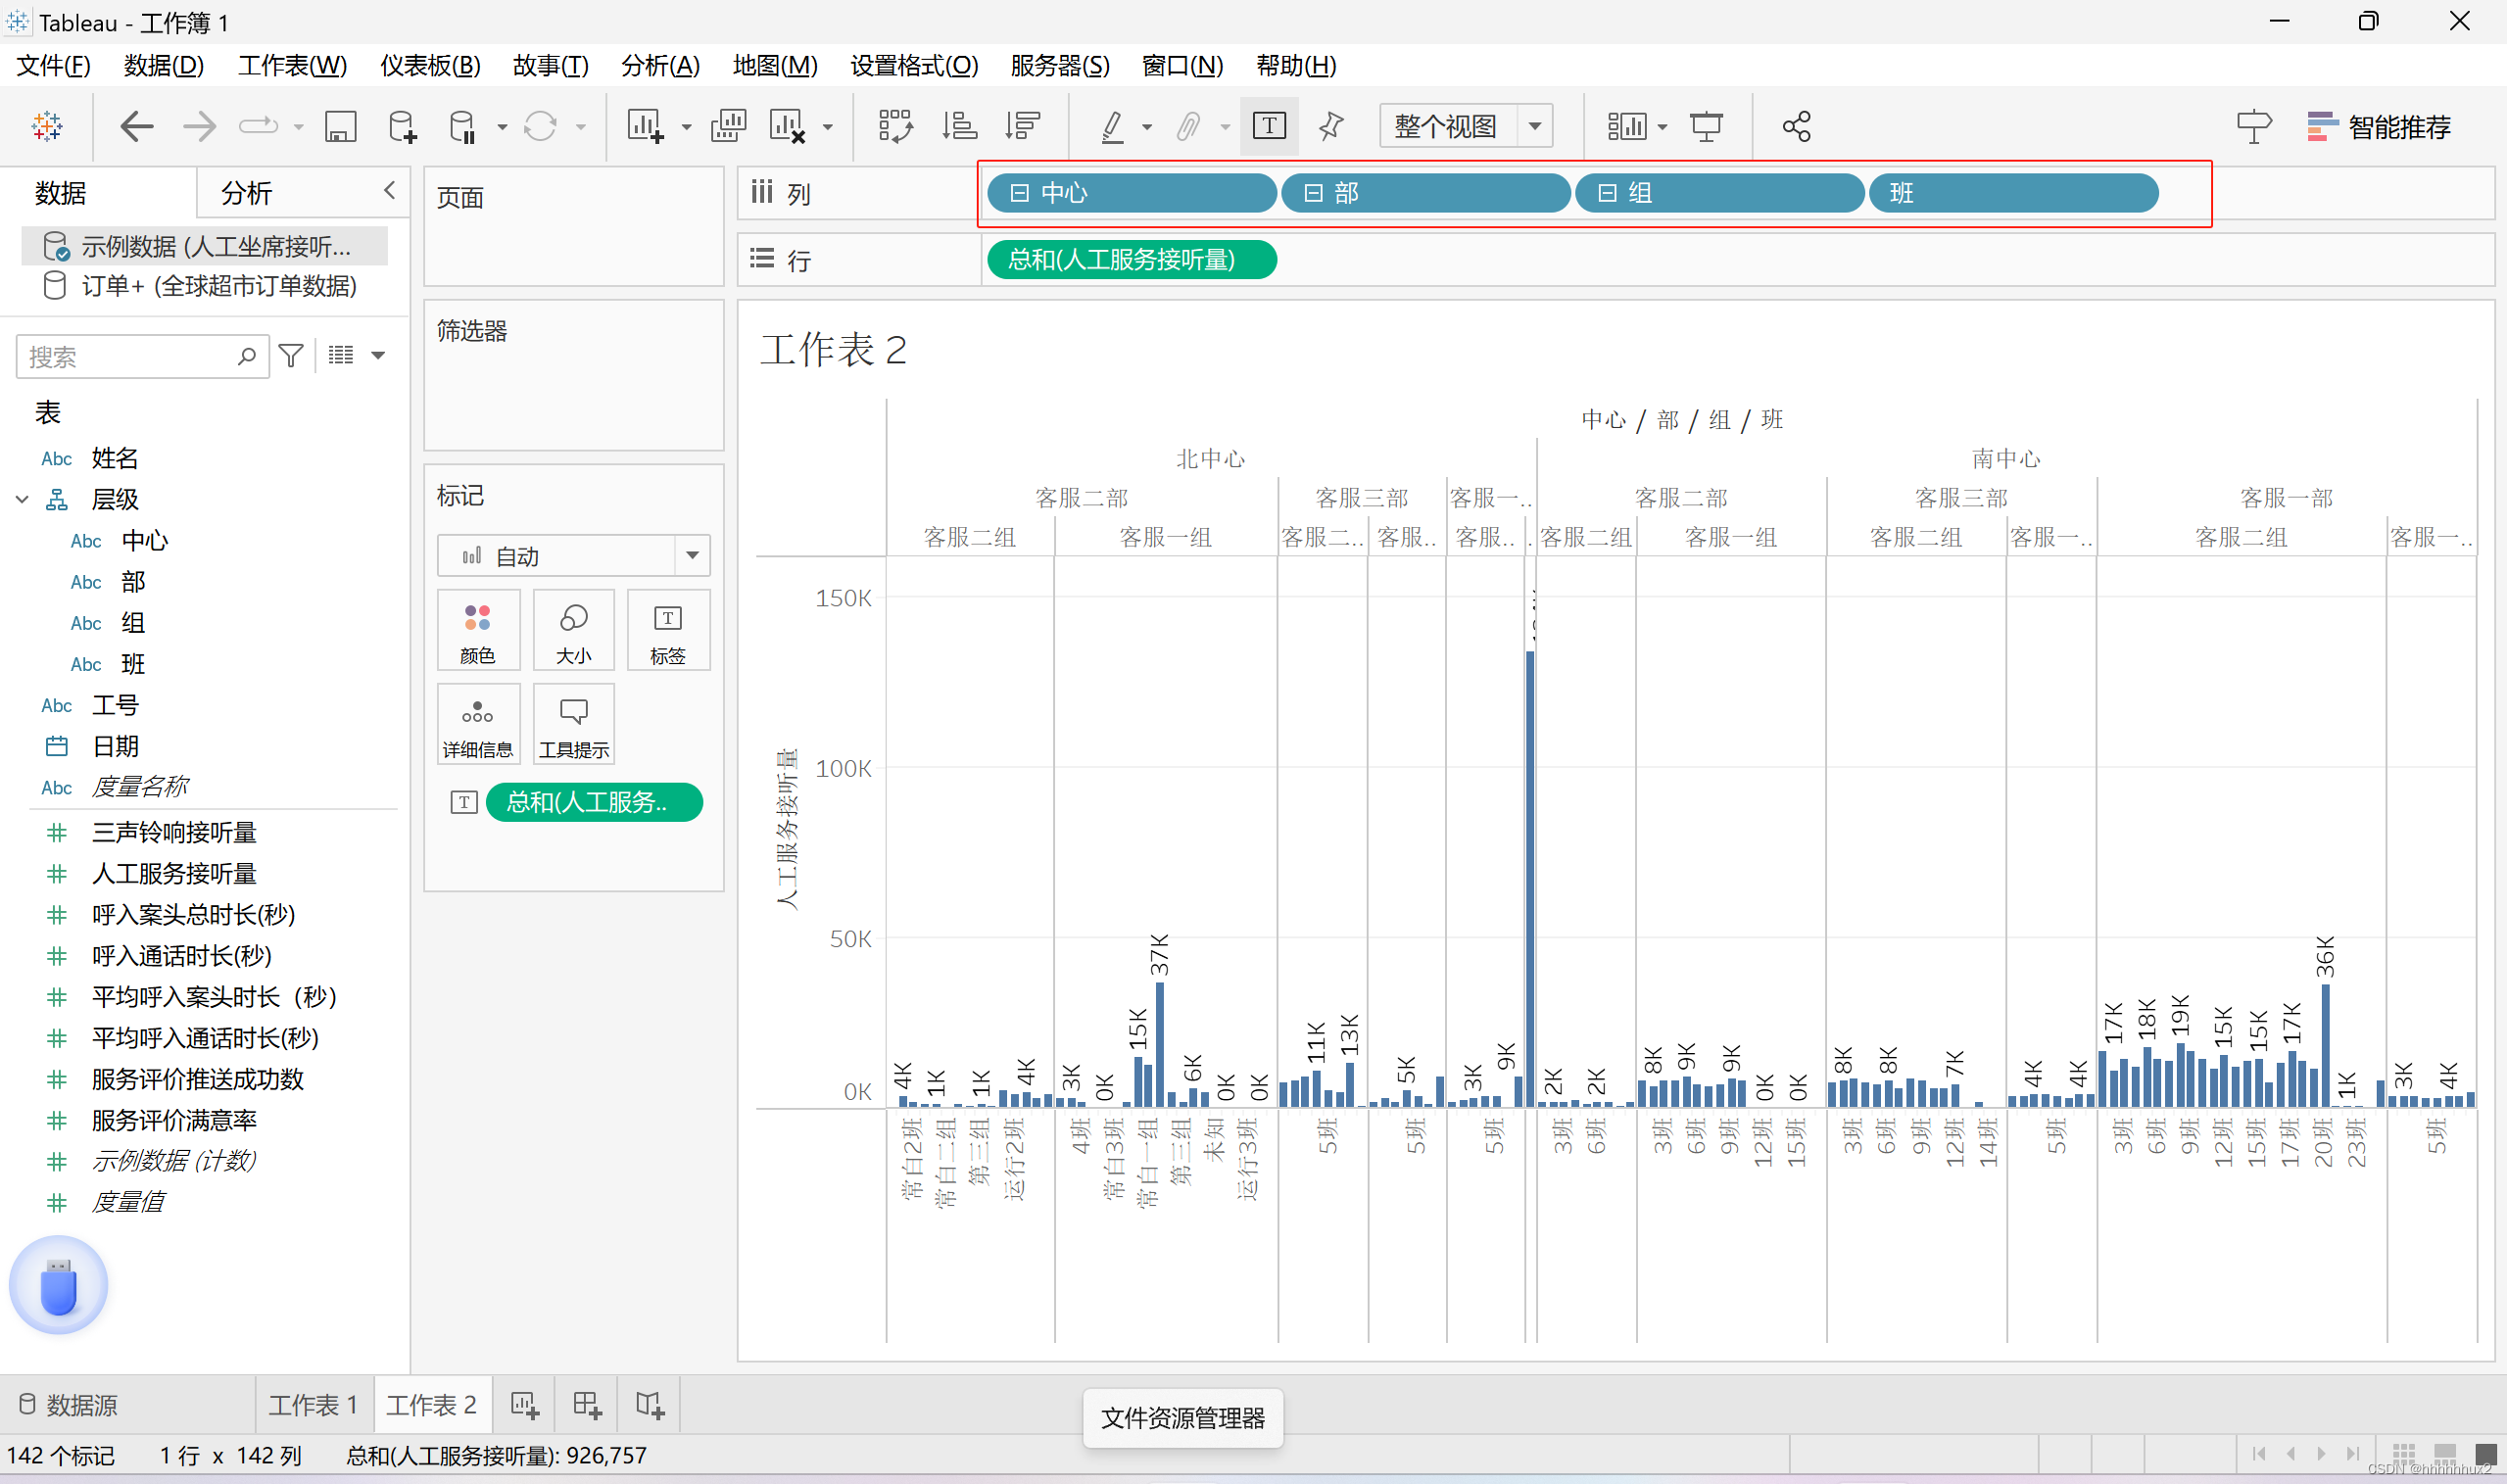Open the Color marks card
Image resolution: width=2507 pixels, height=1484 pixels.
click(477, 630)
